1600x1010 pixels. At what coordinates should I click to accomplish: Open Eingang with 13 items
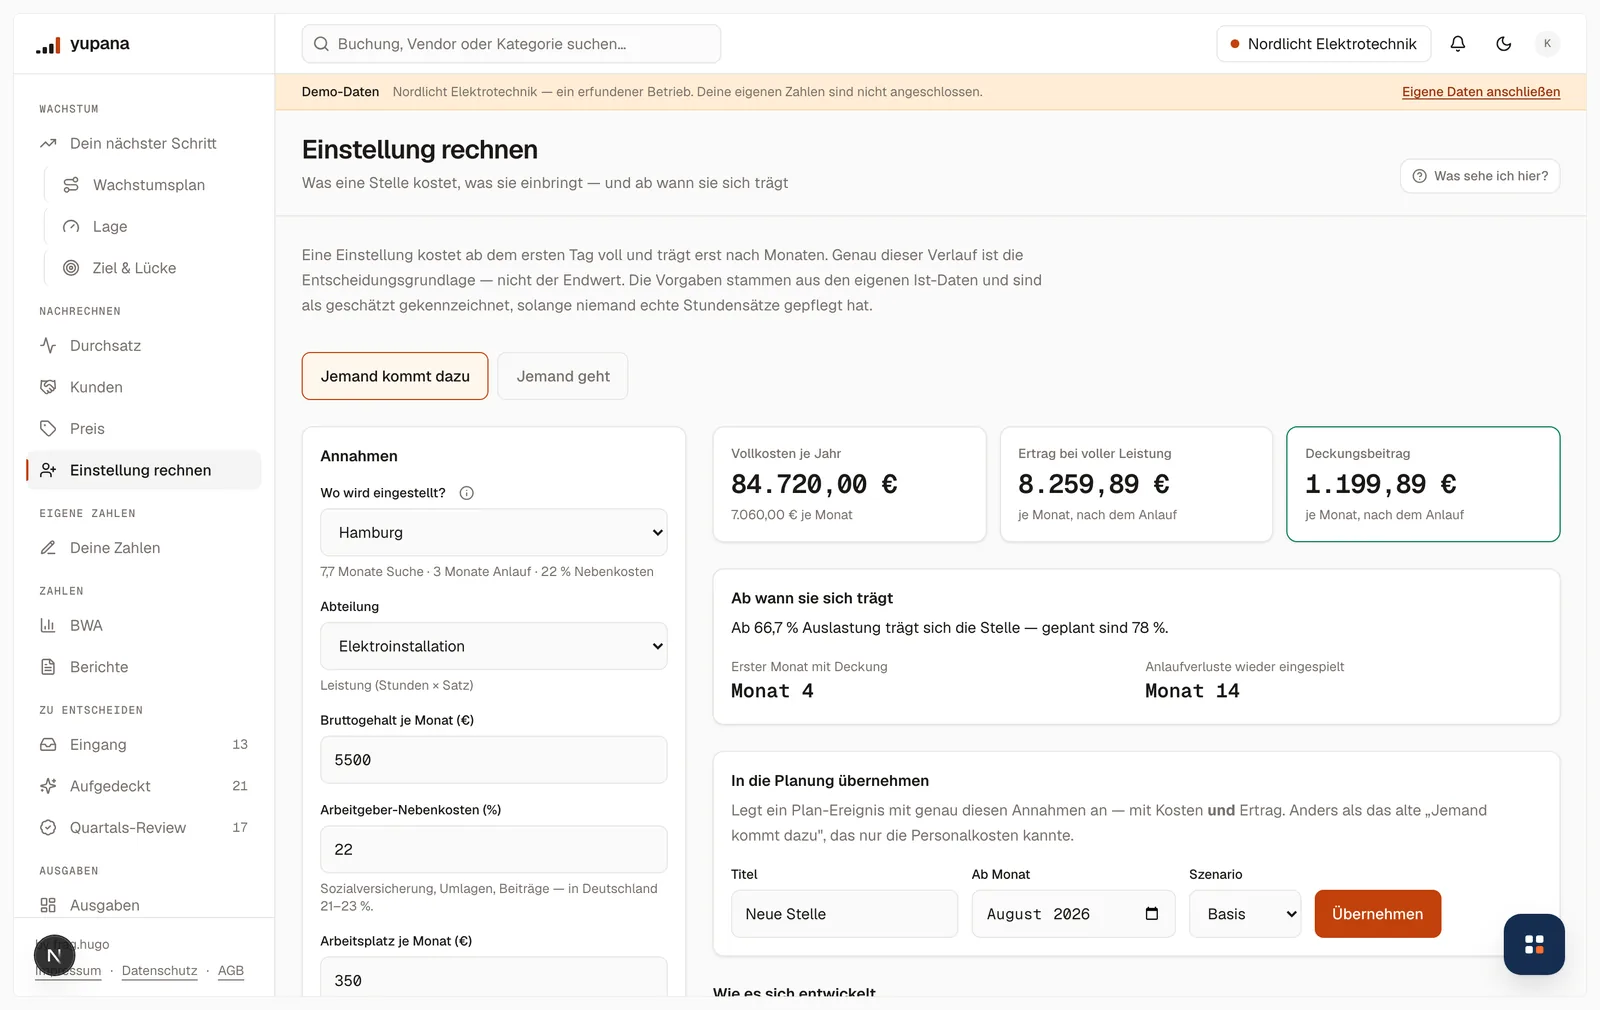tap(144, 745)
